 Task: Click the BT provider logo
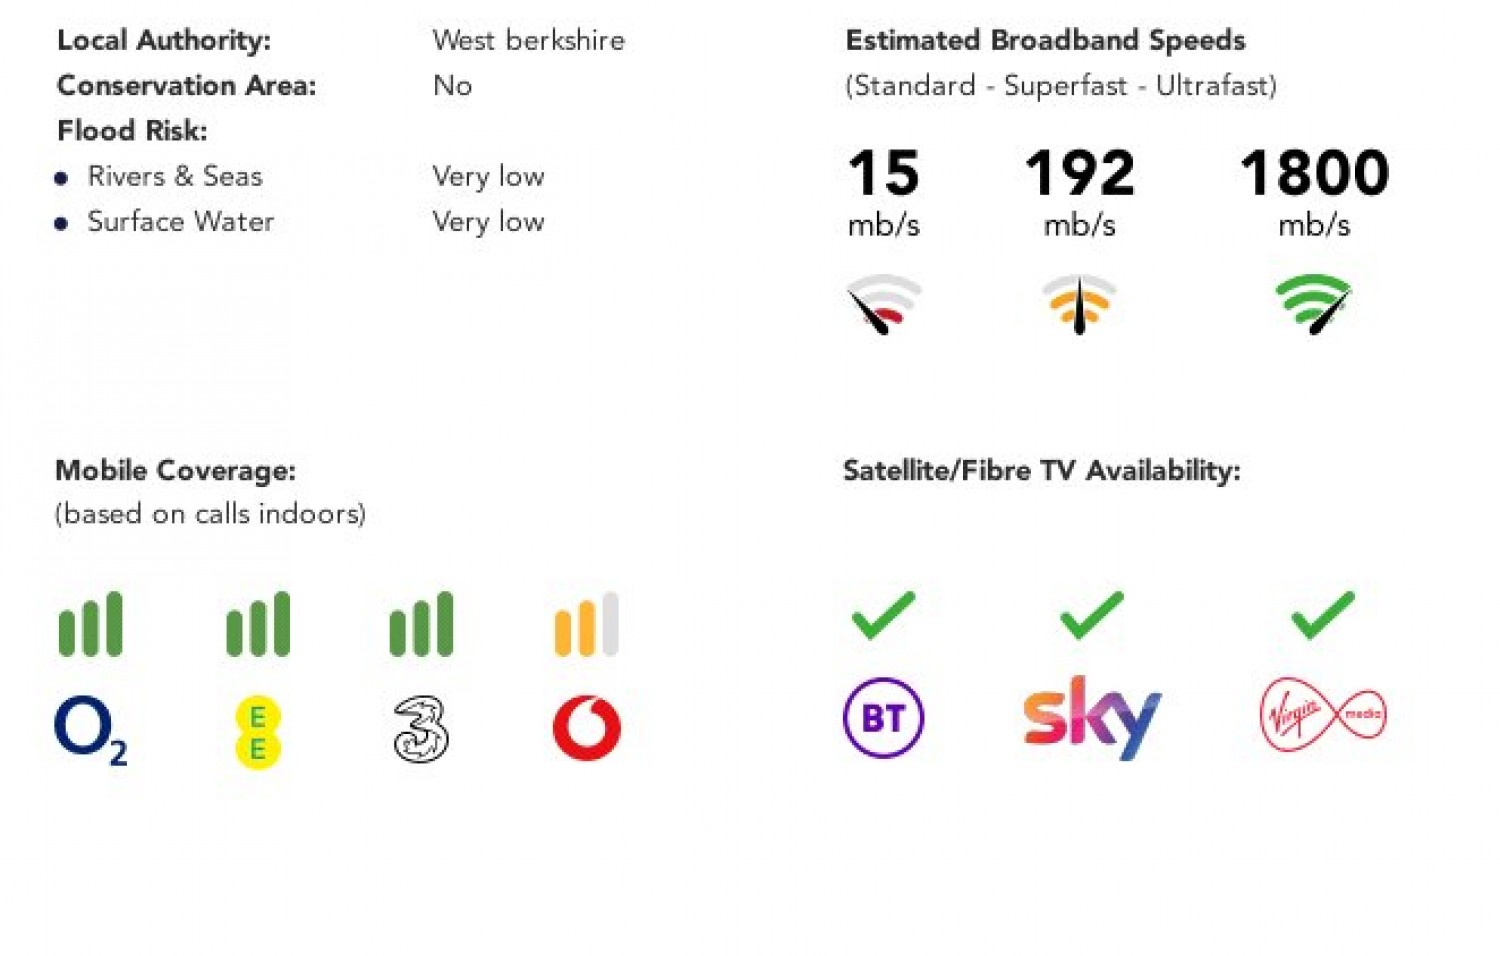(883, 718)
